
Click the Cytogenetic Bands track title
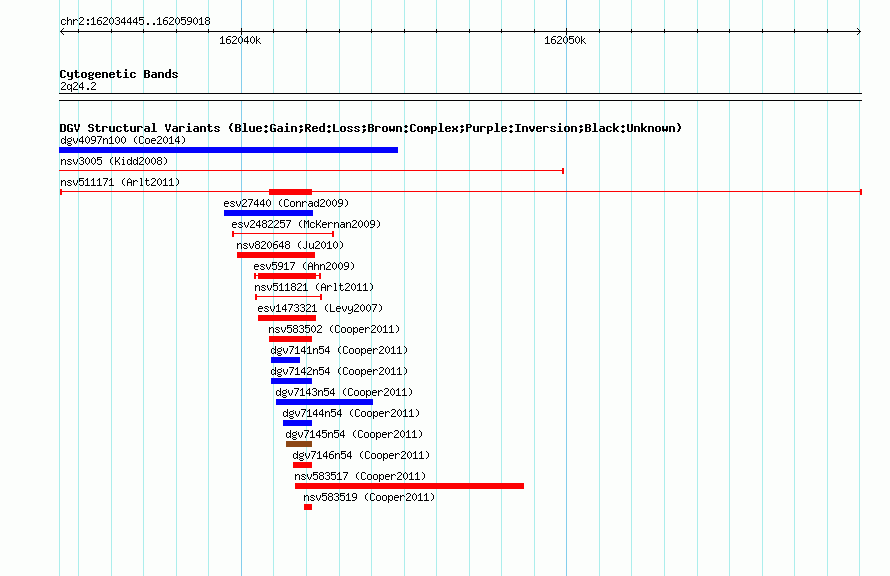pos(119,74)
